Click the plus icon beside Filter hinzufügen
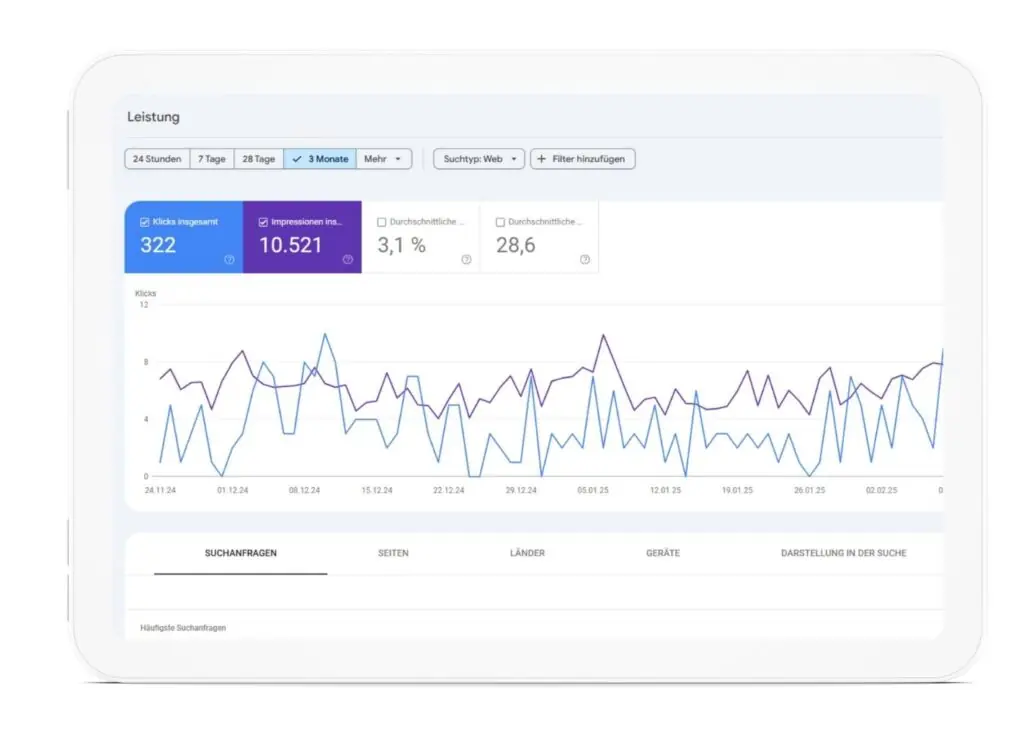 coord(543,158)
